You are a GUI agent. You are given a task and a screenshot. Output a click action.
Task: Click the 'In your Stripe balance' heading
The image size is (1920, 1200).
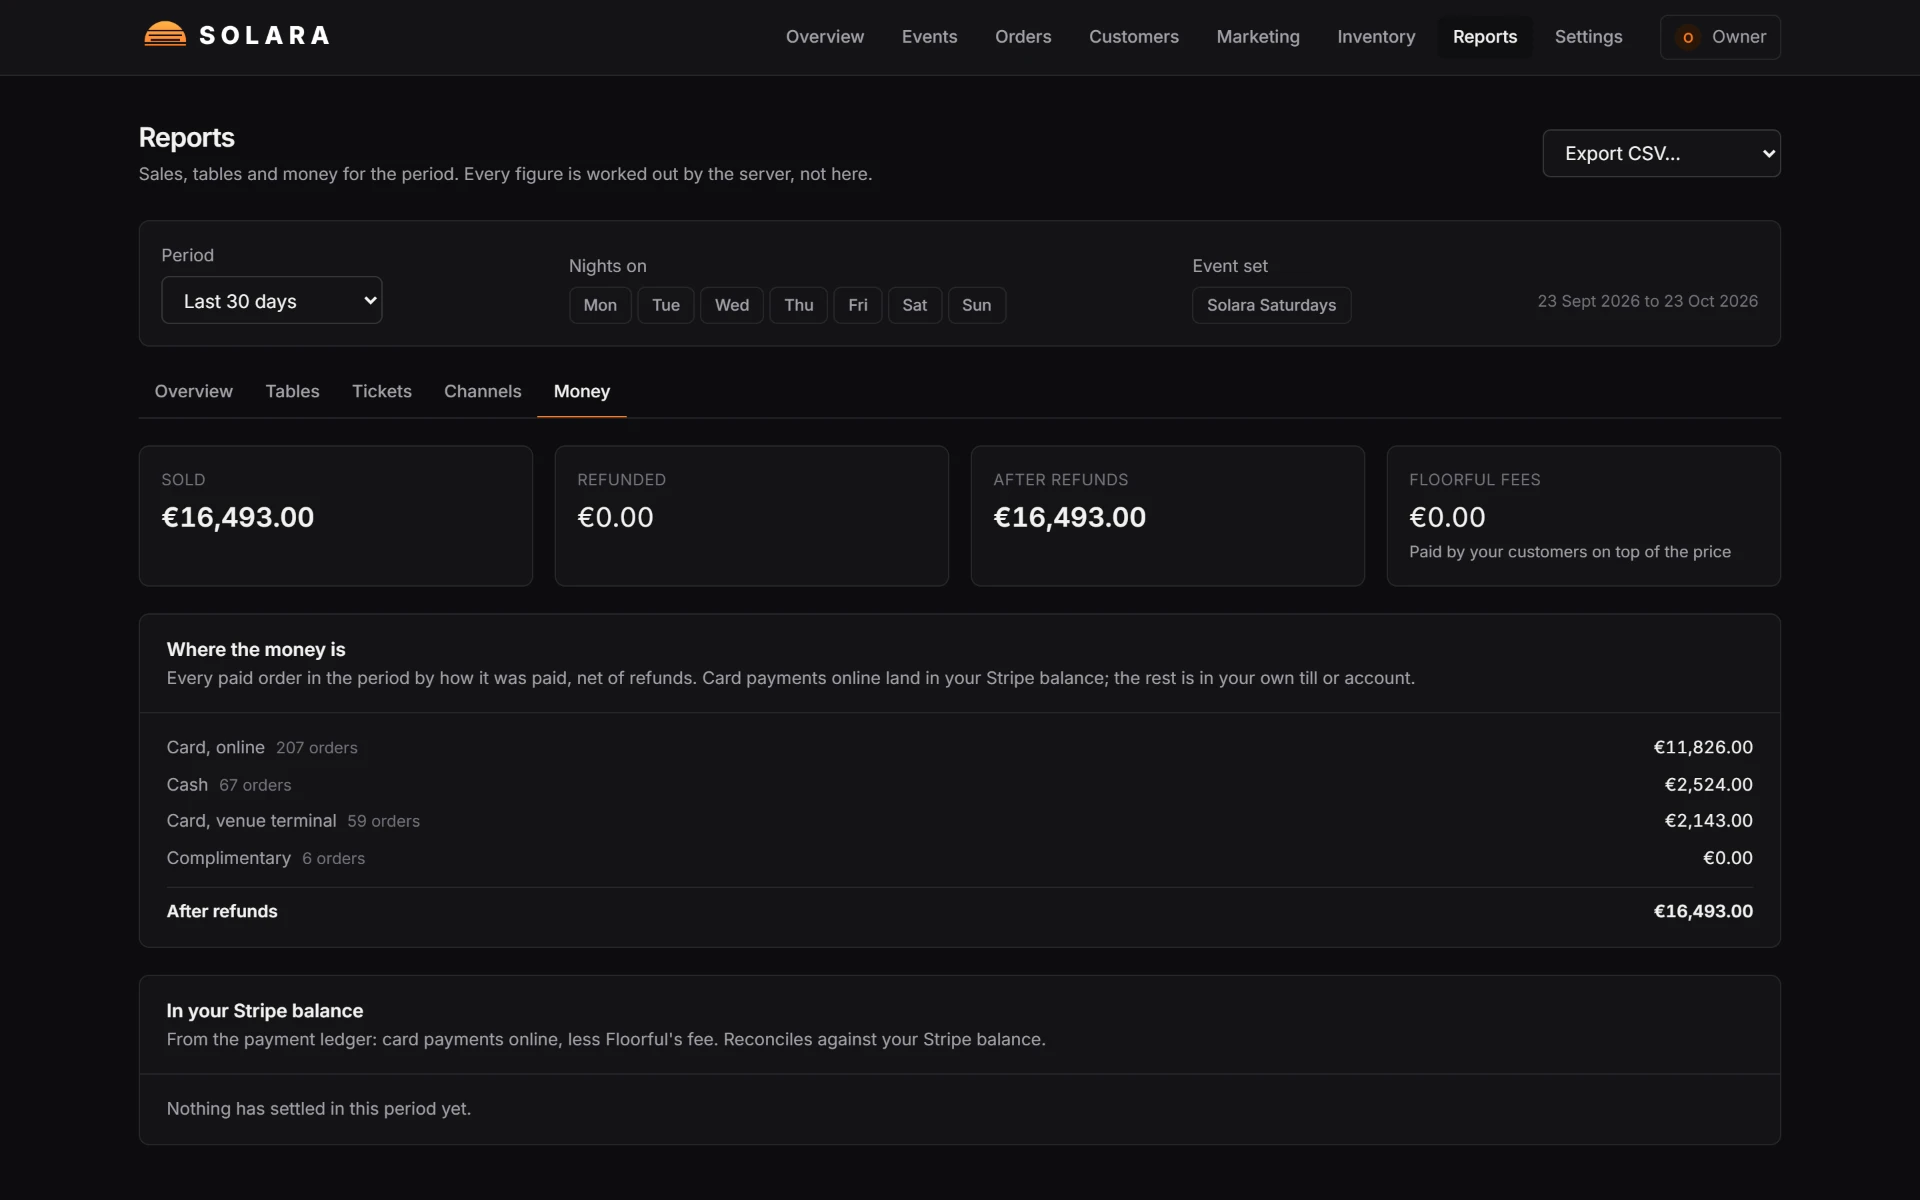point(265,1011)
